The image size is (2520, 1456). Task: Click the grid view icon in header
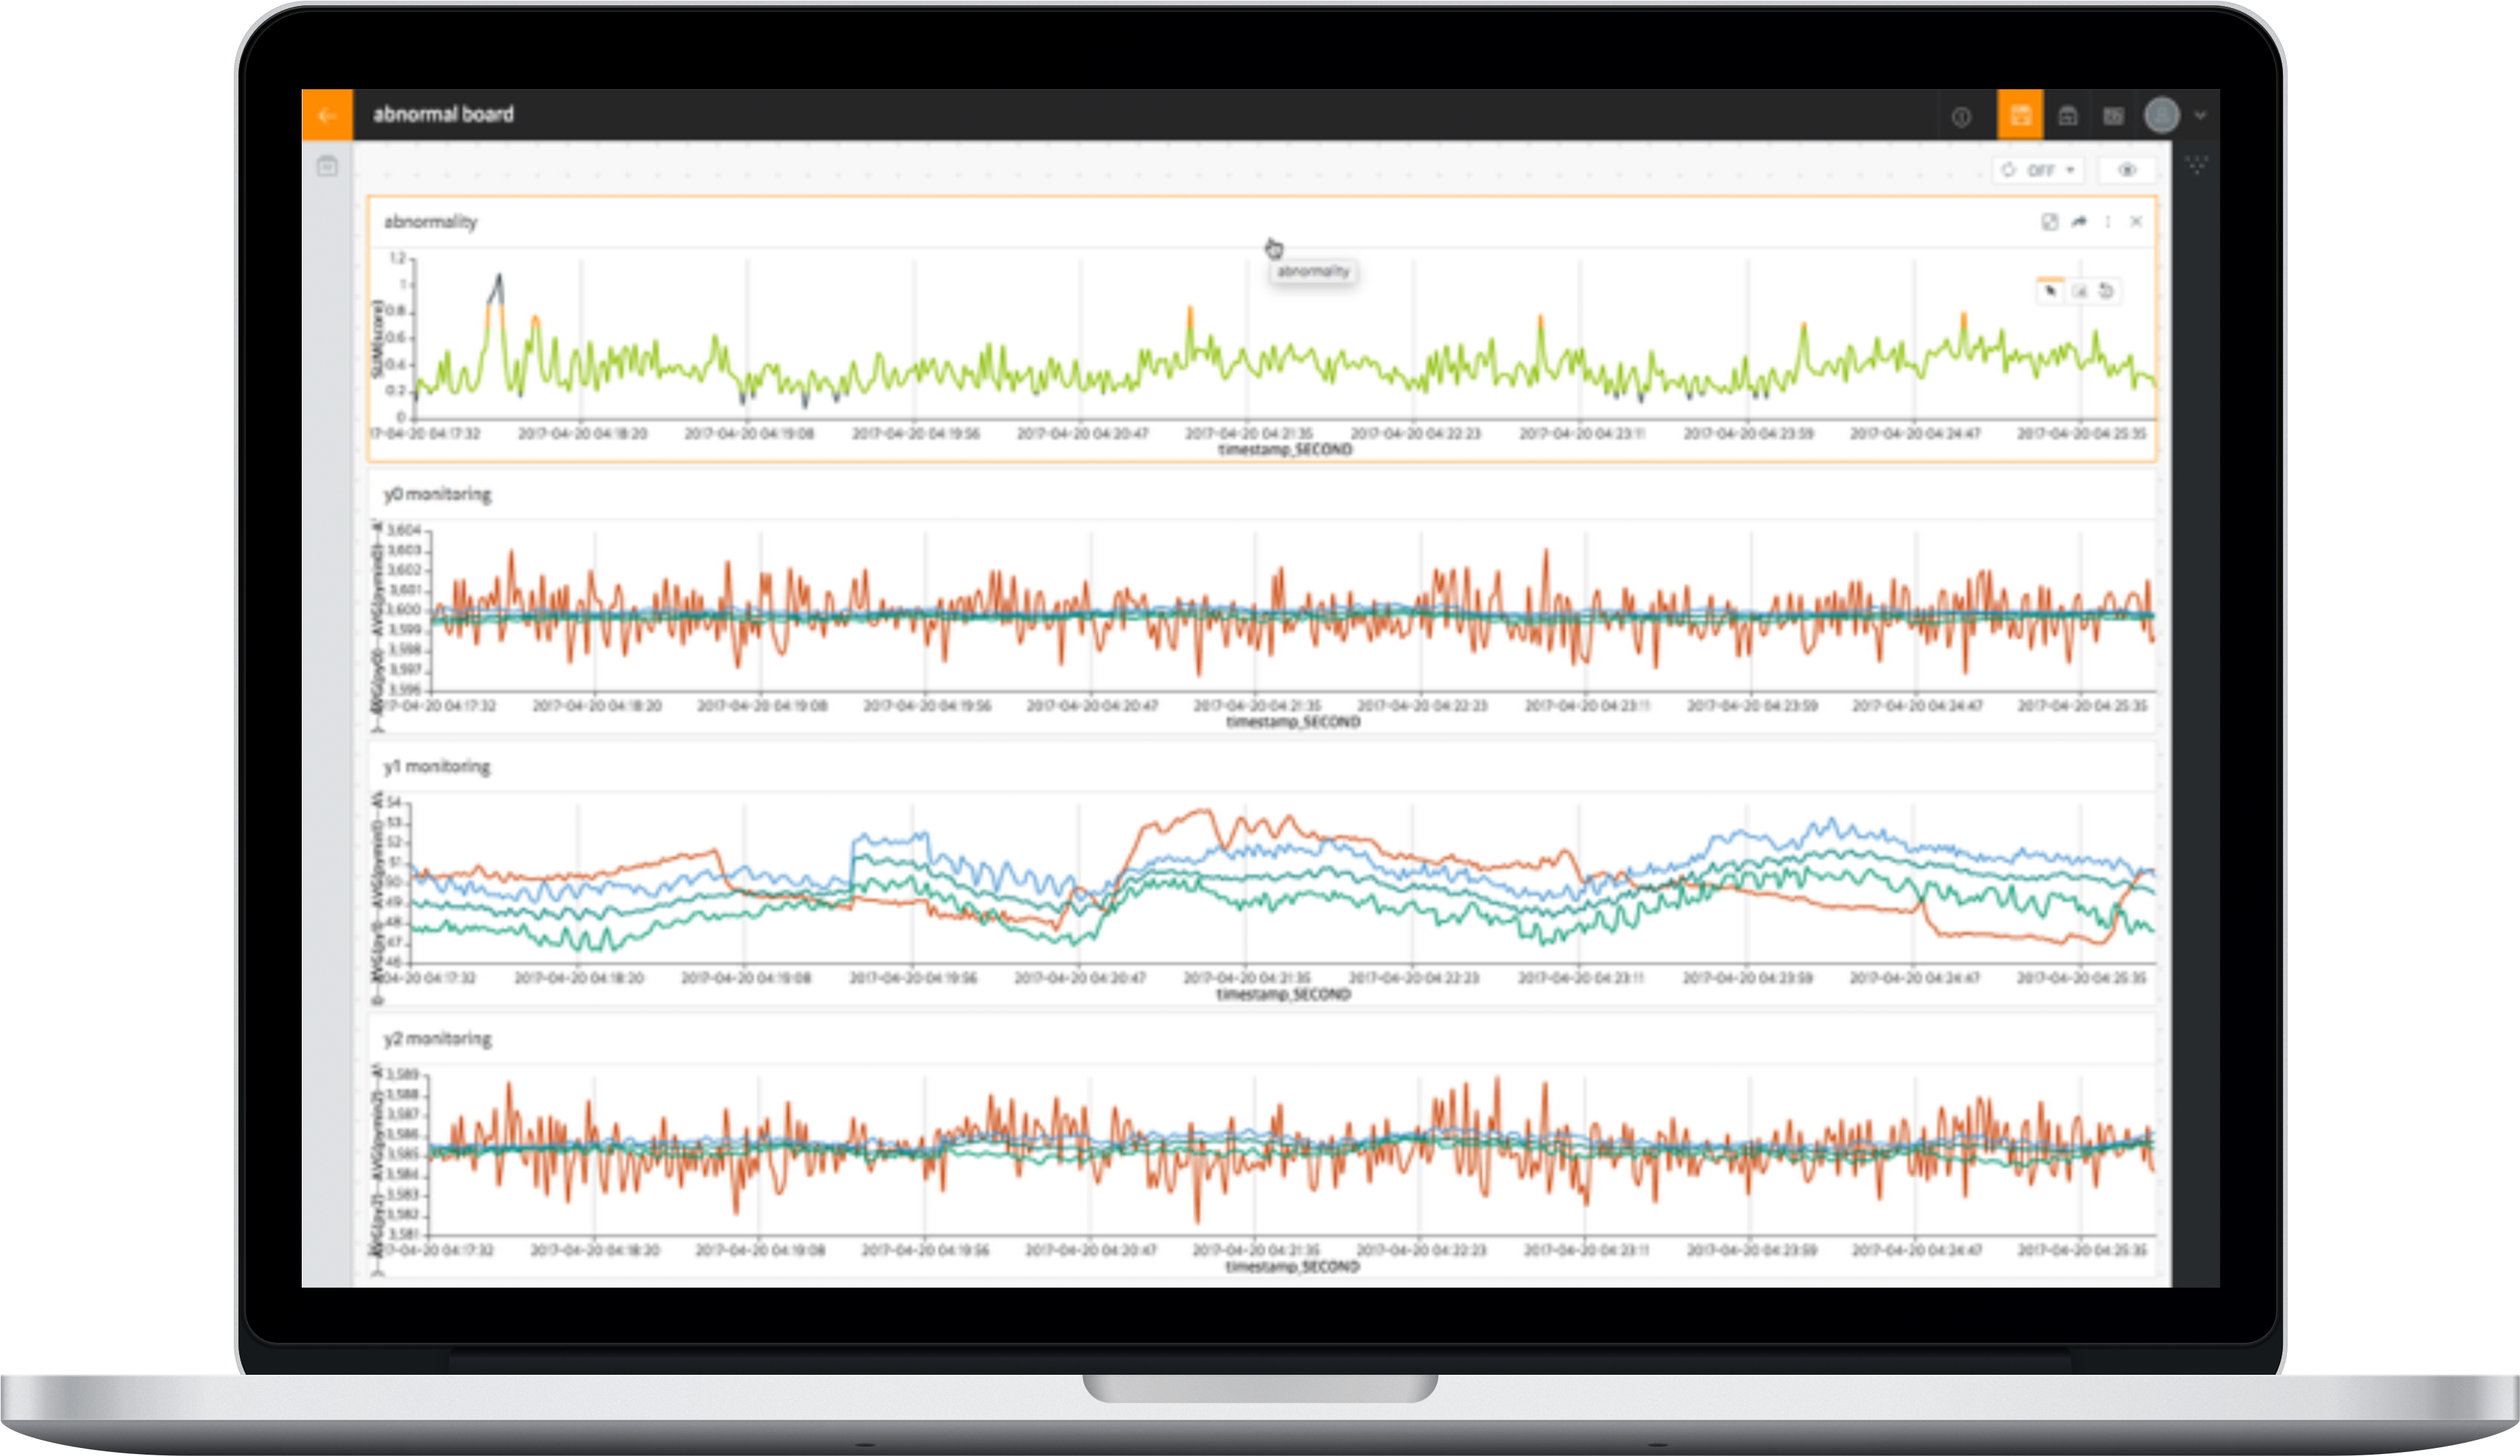click(2113, 116)
